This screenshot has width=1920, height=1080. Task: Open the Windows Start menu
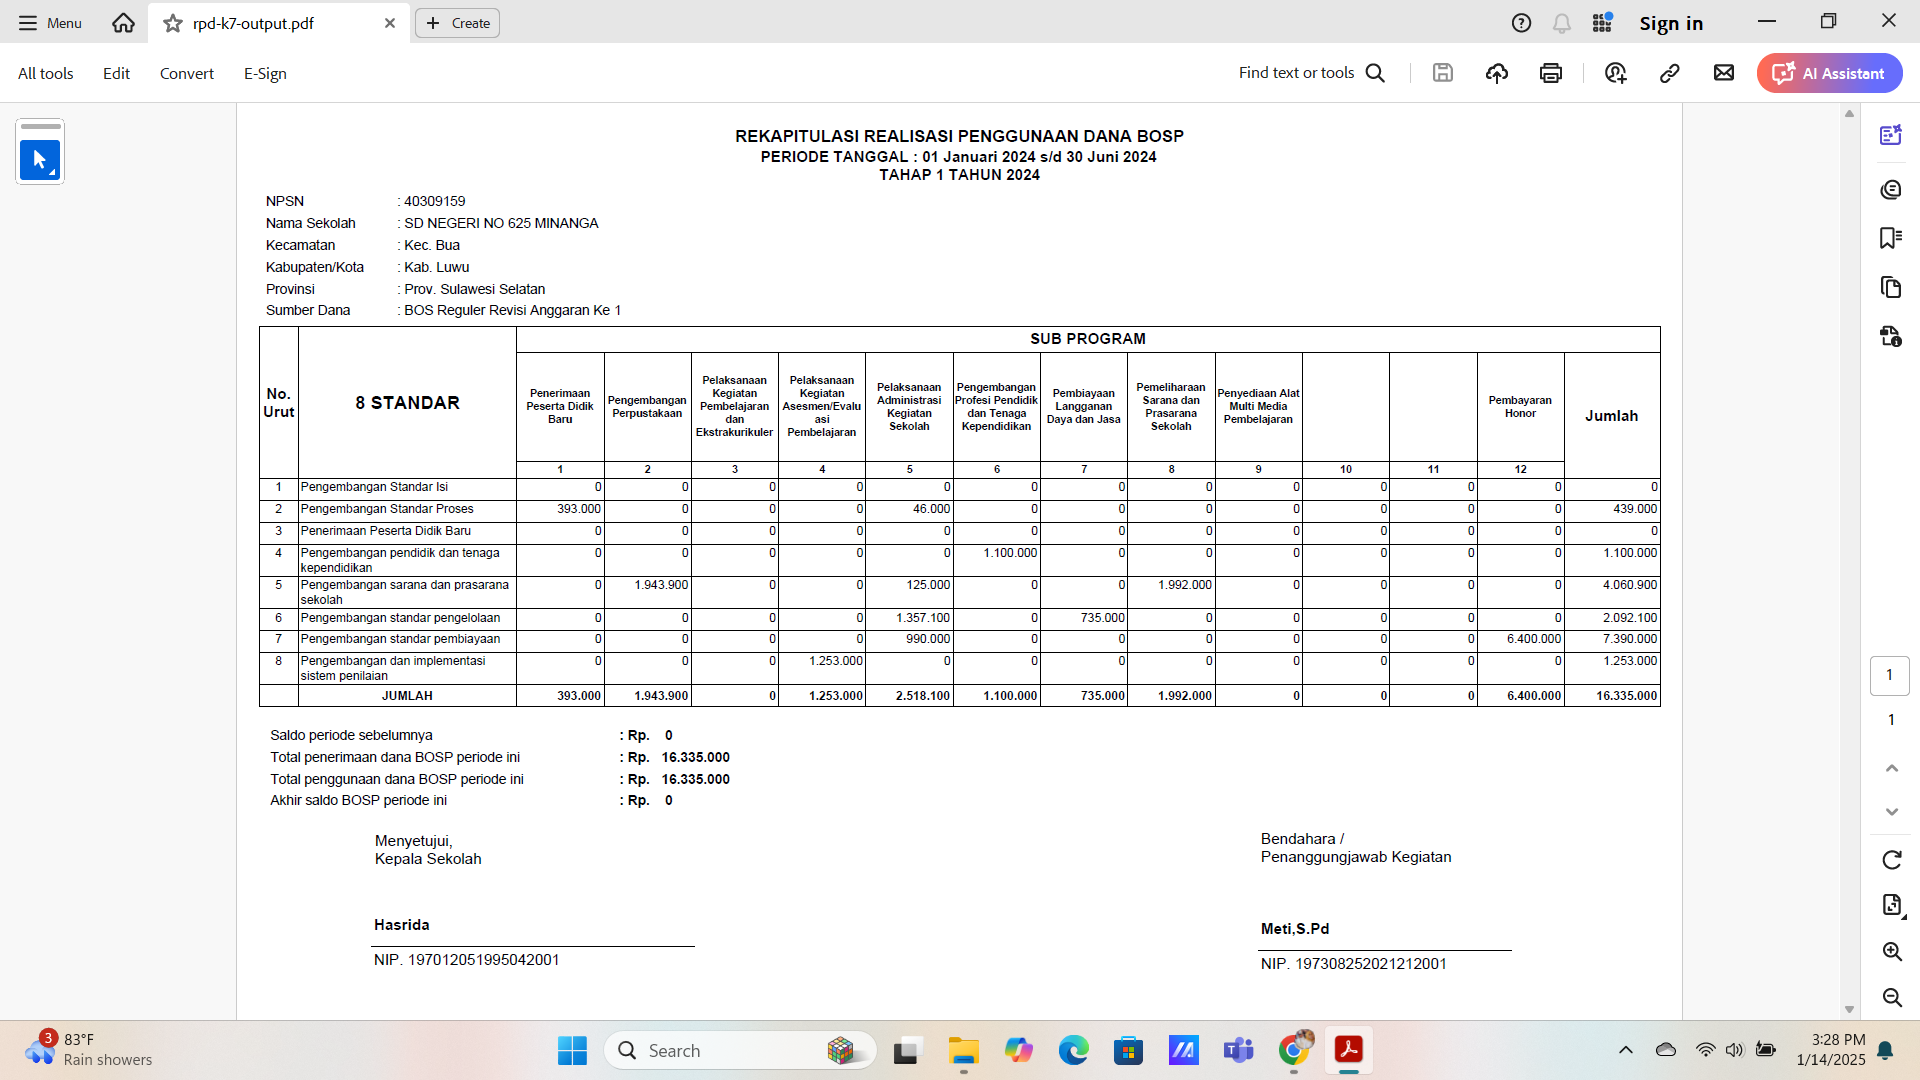[x=572, y=1050]
